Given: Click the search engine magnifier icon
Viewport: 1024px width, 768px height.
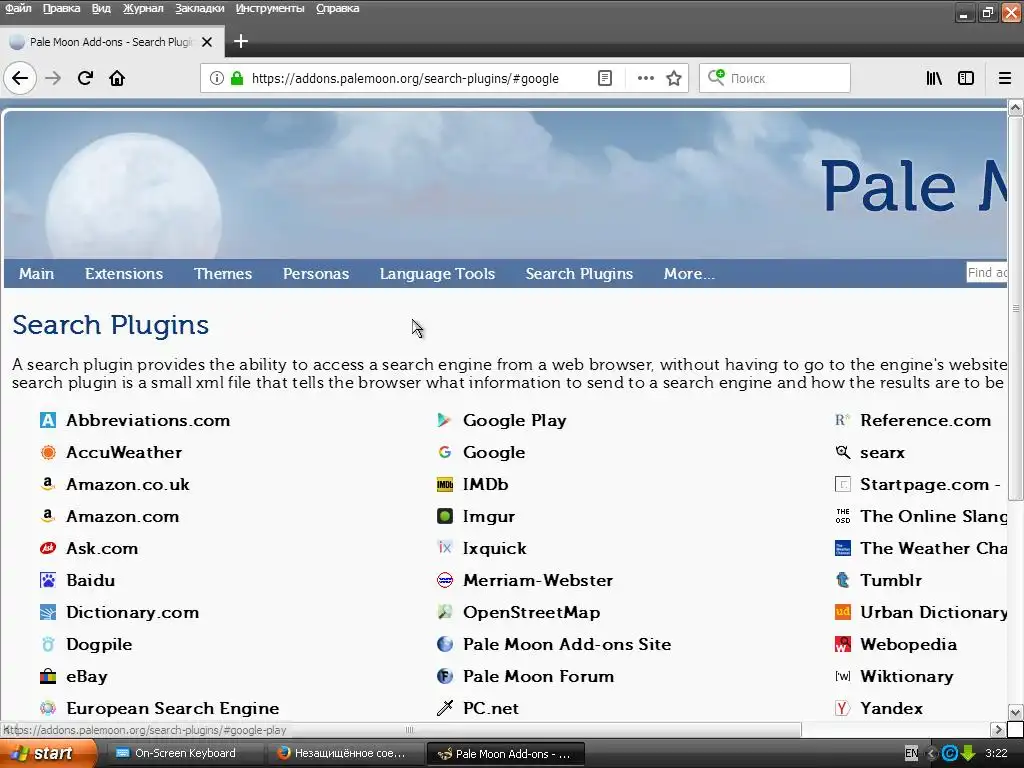Looking at the screenshot, I should point(716,77).
